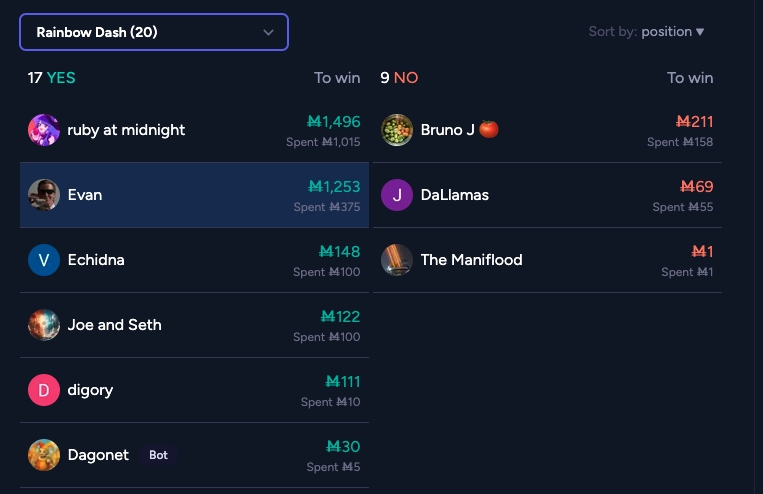Click the Echidna username
The width and height of the screenshot is (763, 494).
[96, 260]
